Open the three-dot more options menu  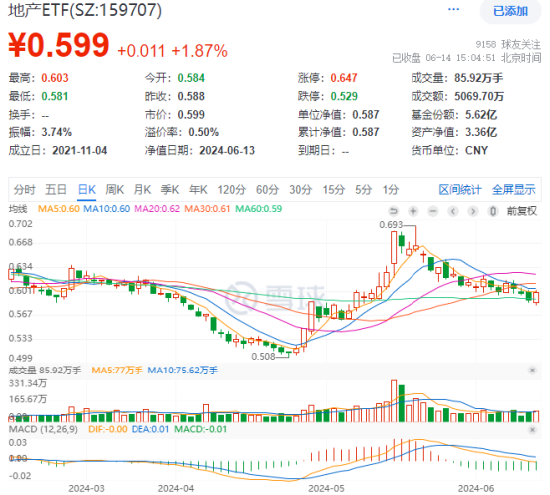pyautogui.click(x=454, y=9)
